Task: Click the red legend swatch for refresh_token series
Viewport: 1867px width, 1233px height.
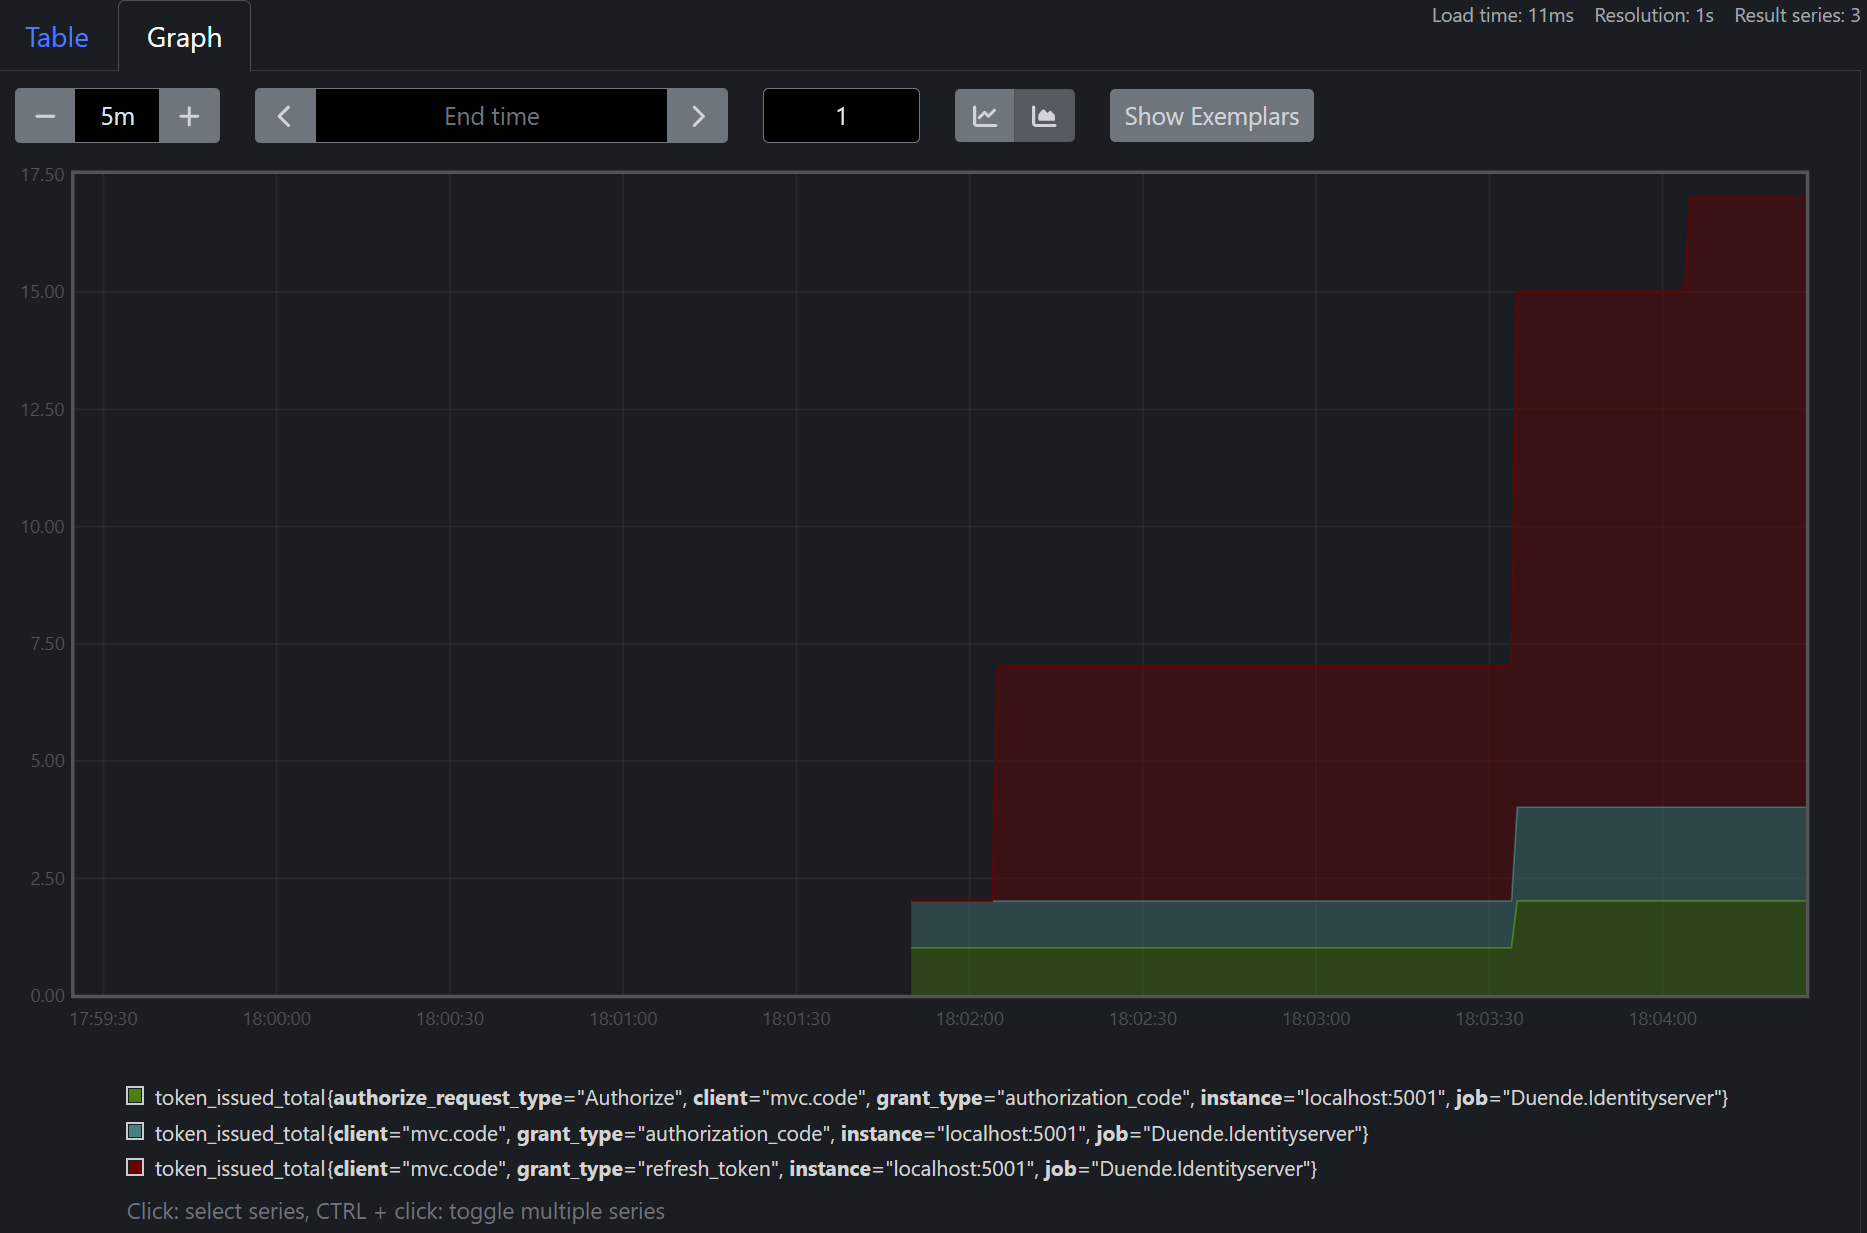Action: pos(135,1167)
